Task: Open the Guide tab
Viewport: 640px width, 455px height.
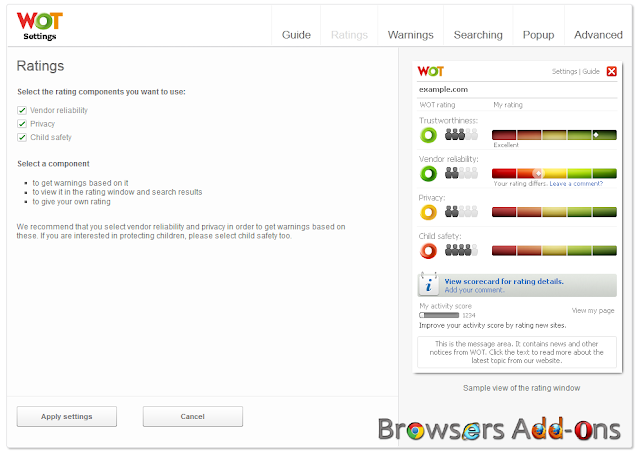Action: coord(296,35)
